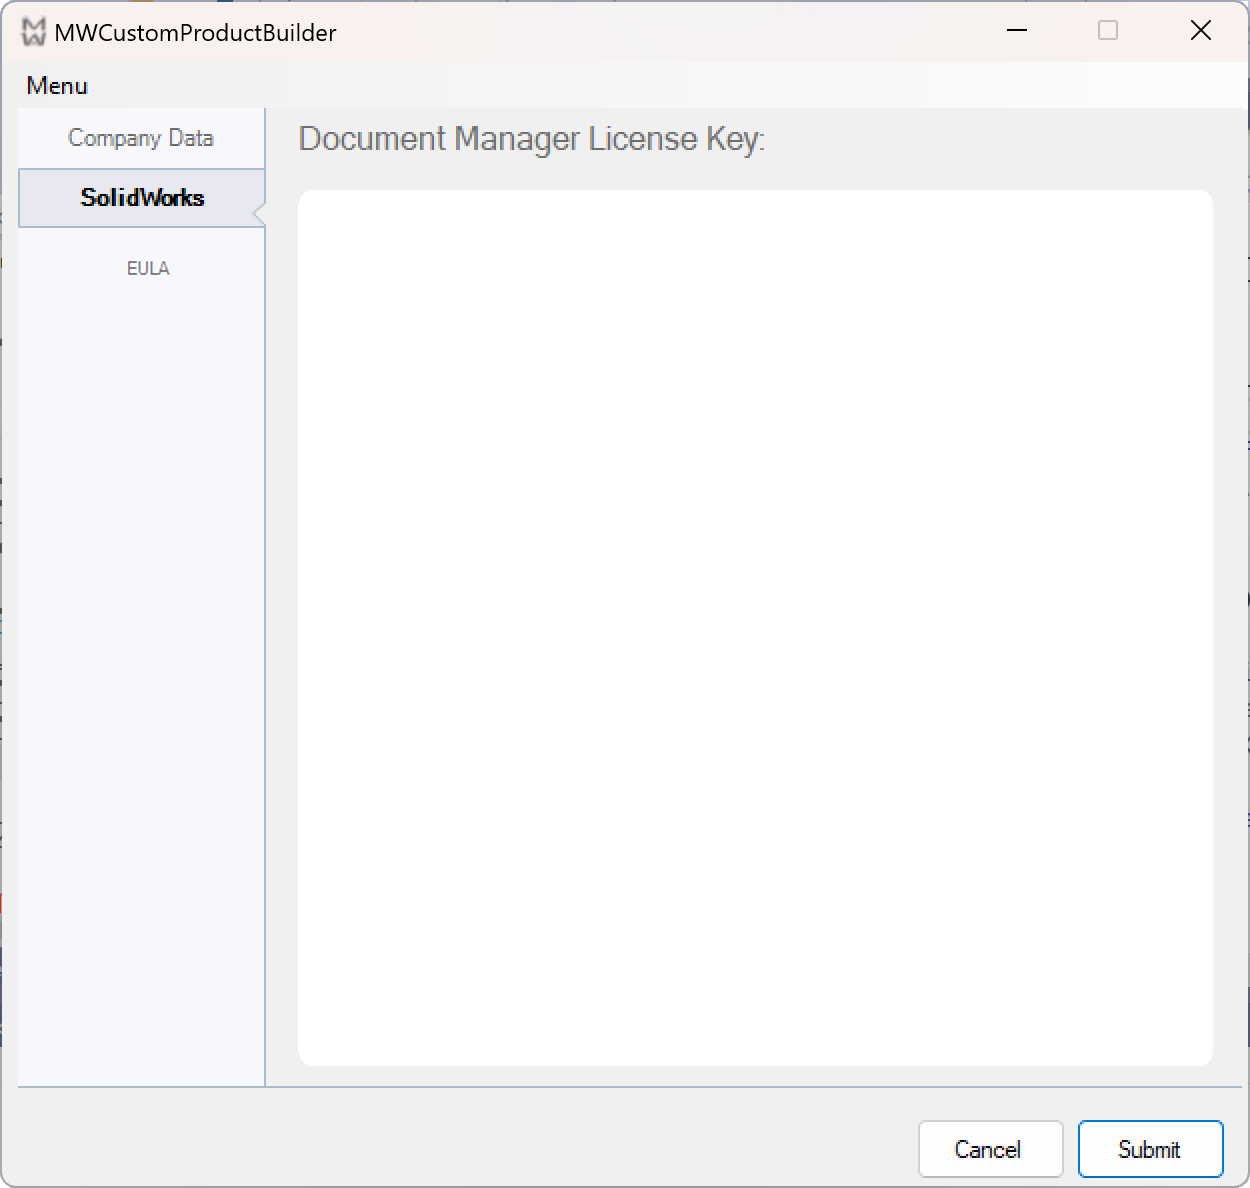Select the SolidWorks tab
Screen dimensions: 1250x1188
click(x=141, y=198)
